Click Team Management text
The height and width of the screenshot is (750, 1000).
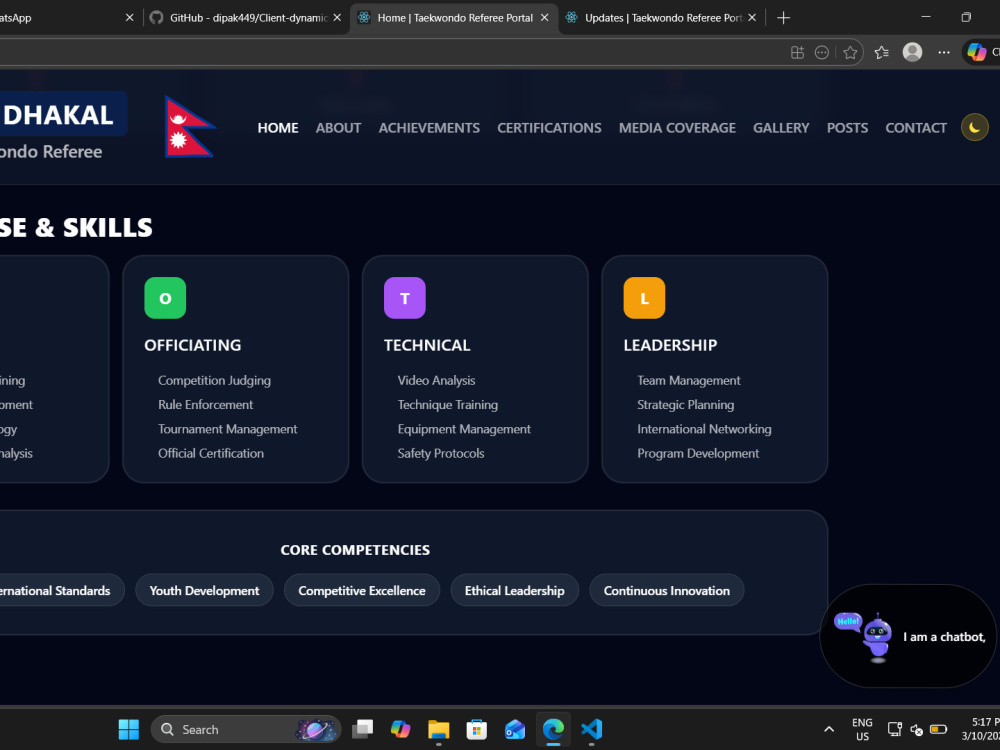pyautogui.click(x=689, y=380)
